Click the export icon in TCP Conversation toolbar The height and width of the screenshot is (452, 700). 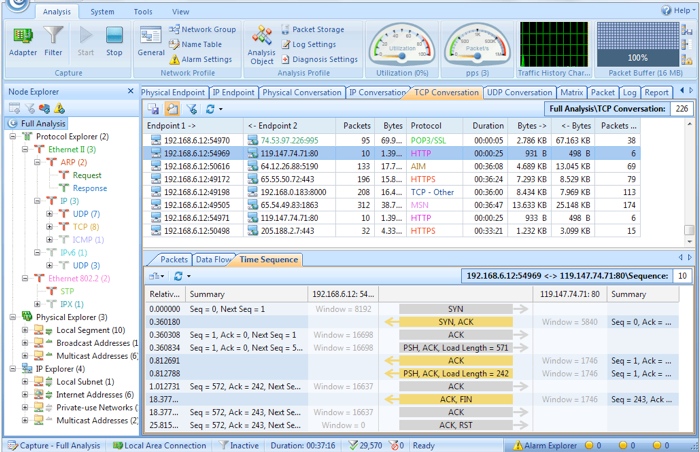tap(153, 109)
